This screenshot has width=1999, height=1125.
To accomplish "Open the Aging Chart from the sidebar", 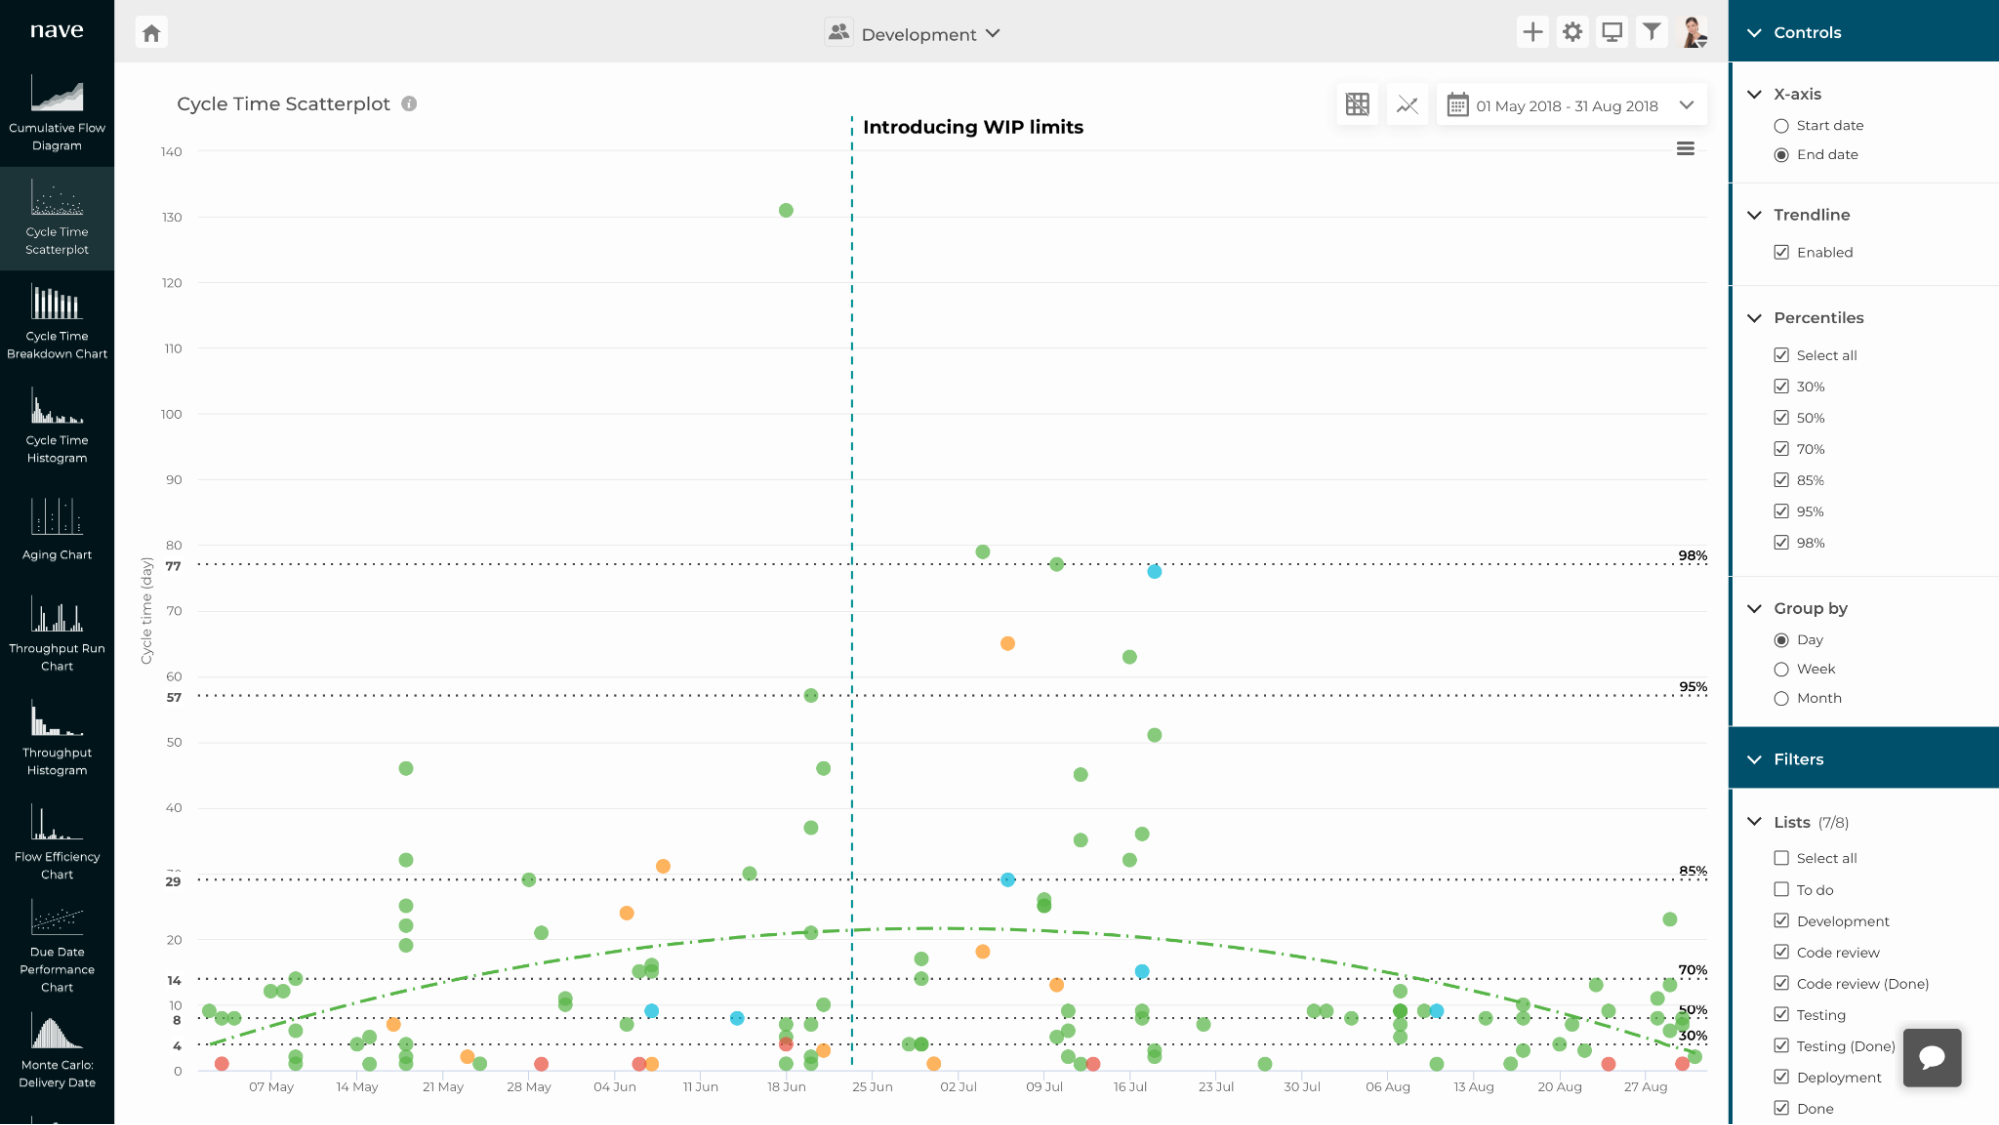I will (57, 530).
